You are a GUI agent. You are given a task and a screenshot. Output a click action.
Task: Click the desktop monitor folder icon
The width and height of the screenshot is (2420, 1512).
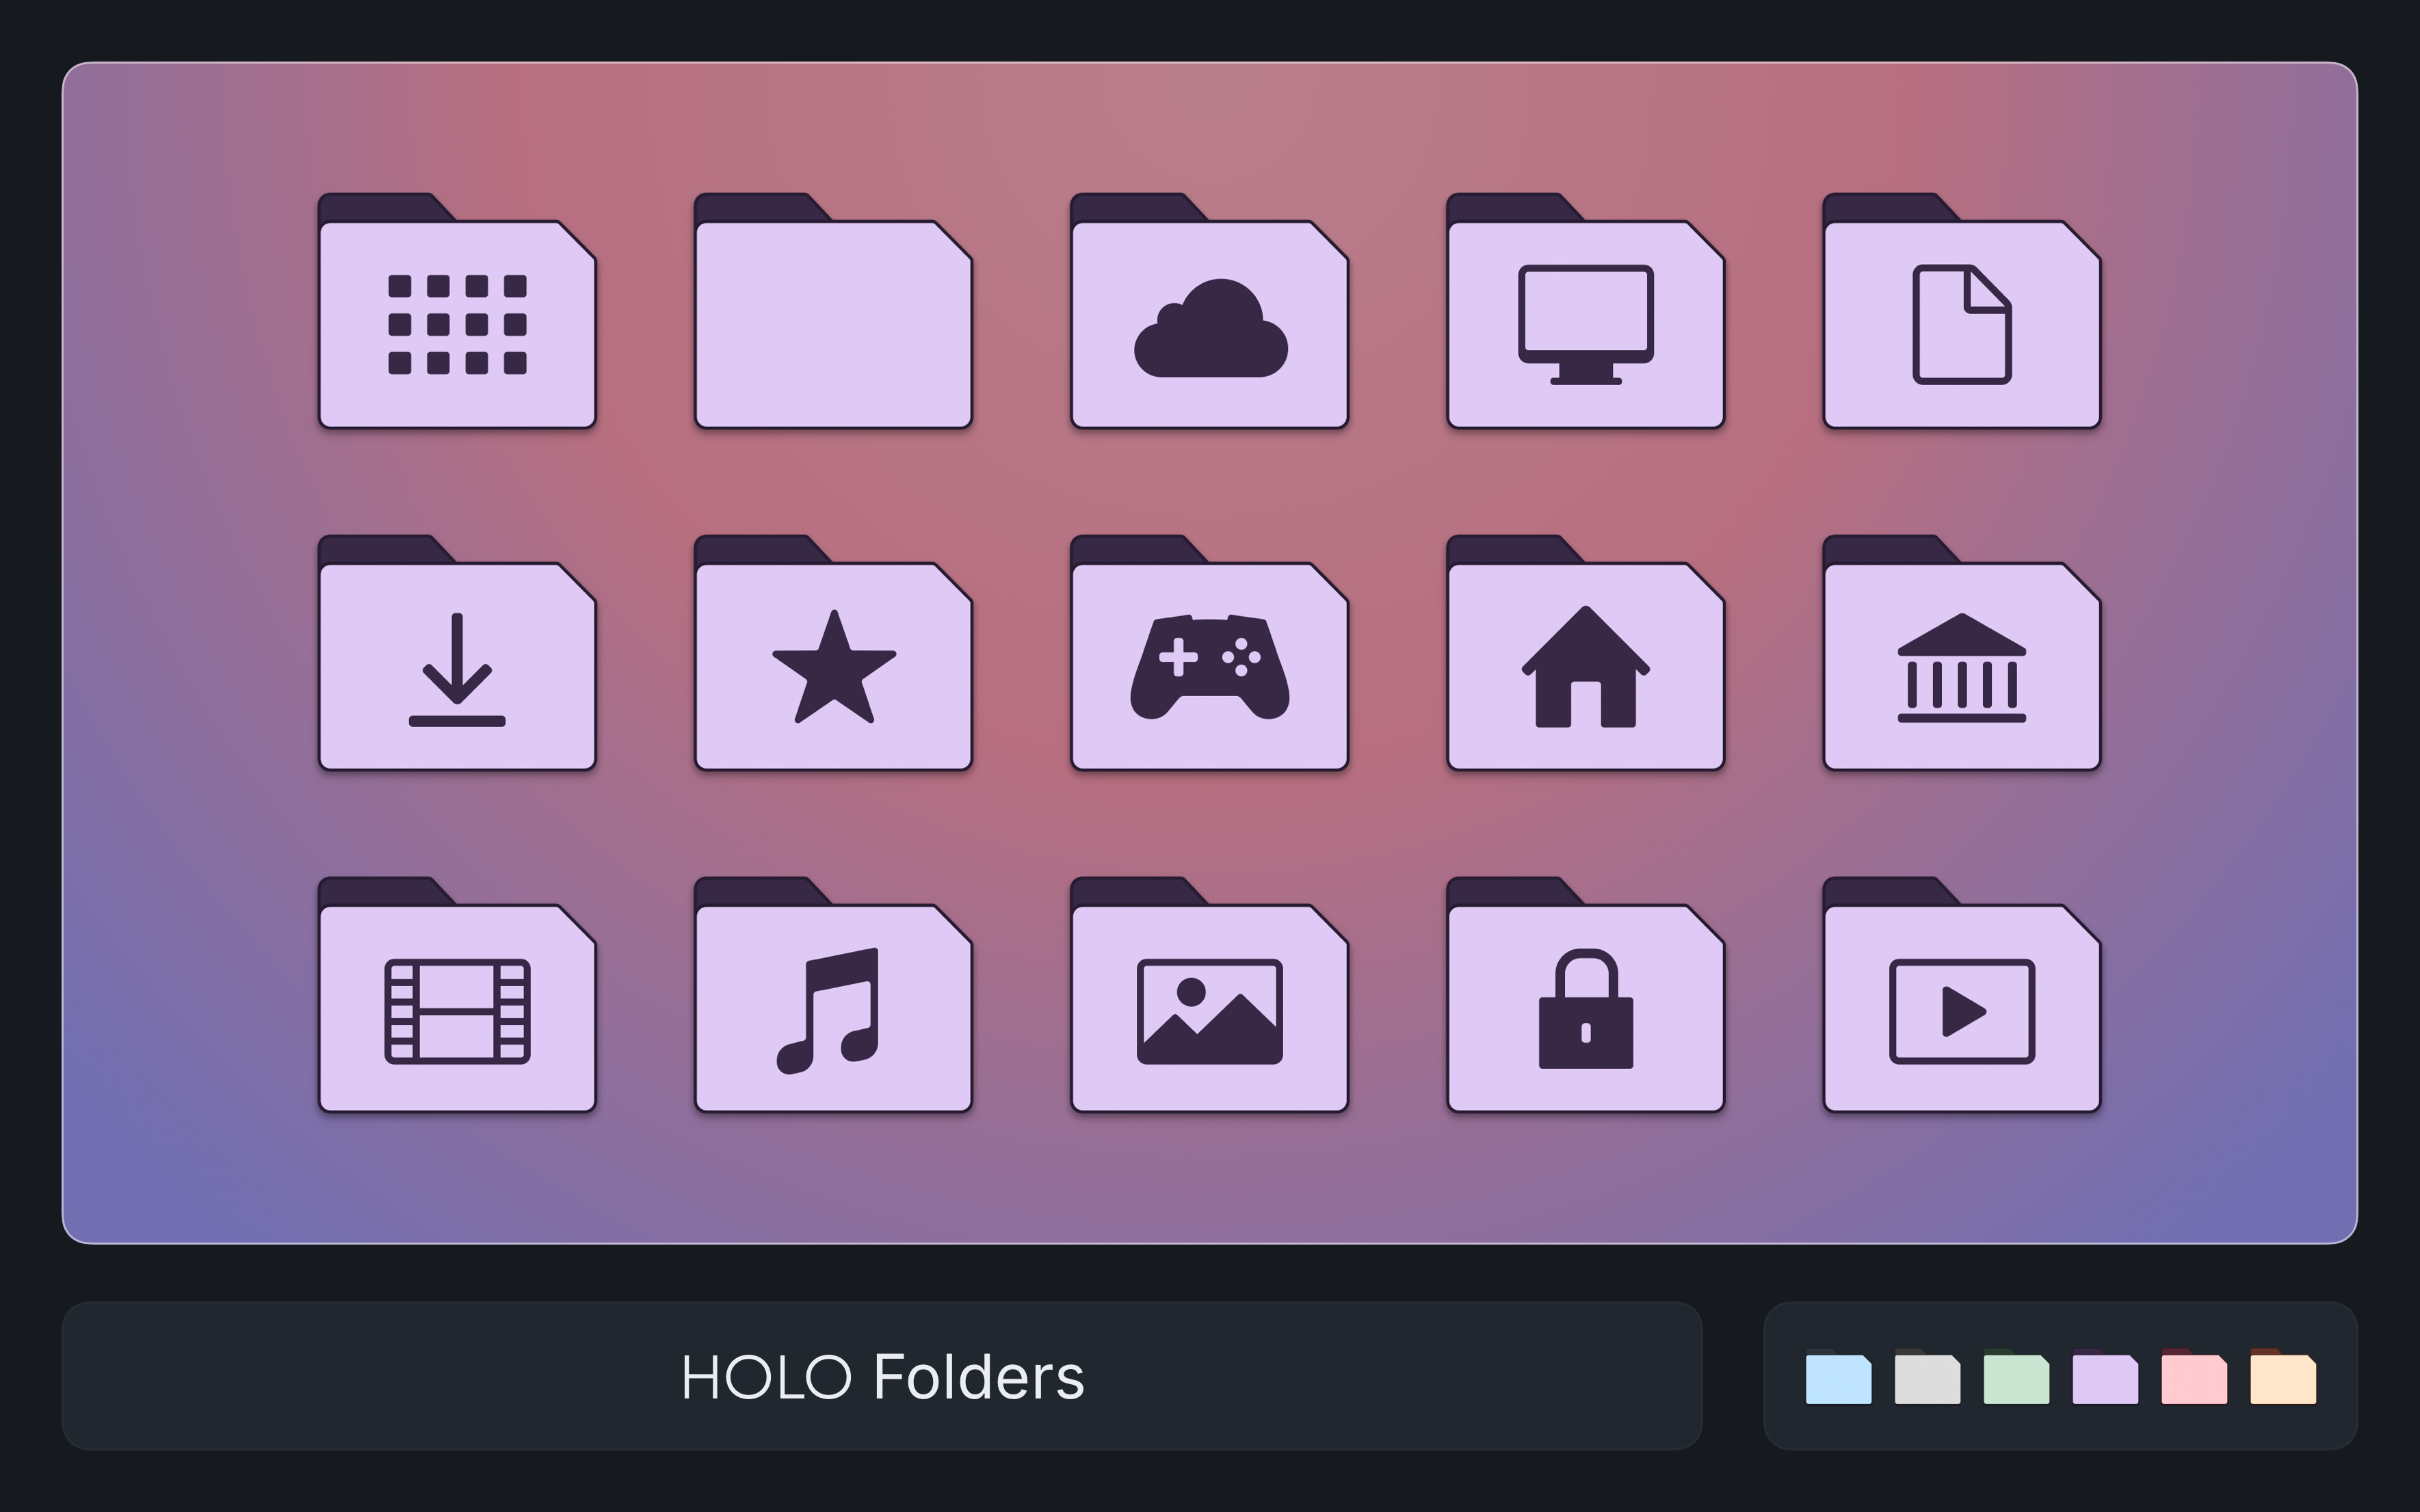[x=1585, y=311]
